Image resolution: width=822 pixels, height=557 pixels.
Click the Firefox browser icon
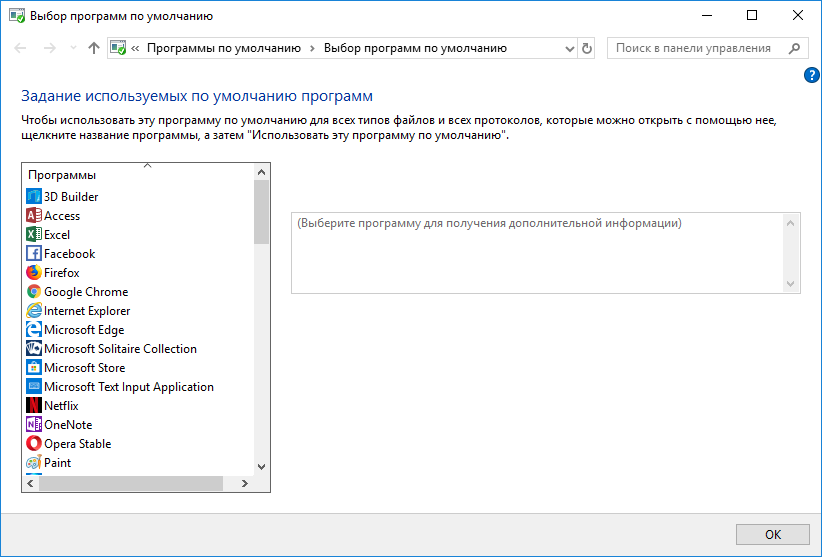[x=34, y=272]
